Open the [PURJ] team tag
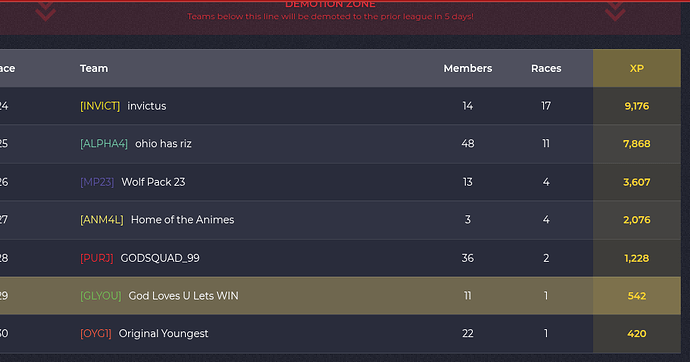690x362 pixels. coord(96,258)
